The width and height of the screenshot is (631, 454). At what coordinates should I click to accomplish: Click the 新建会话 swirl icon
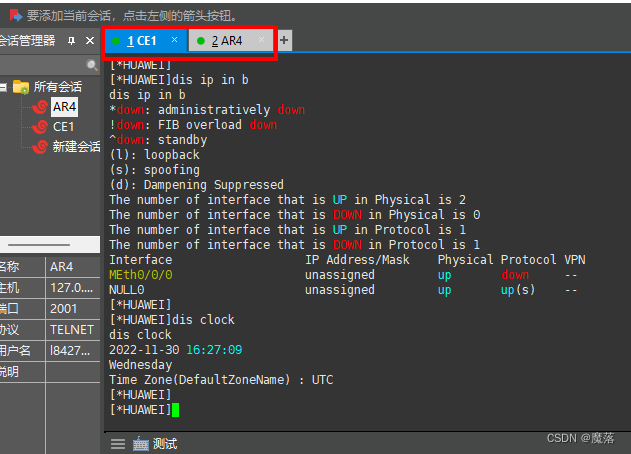40,147
